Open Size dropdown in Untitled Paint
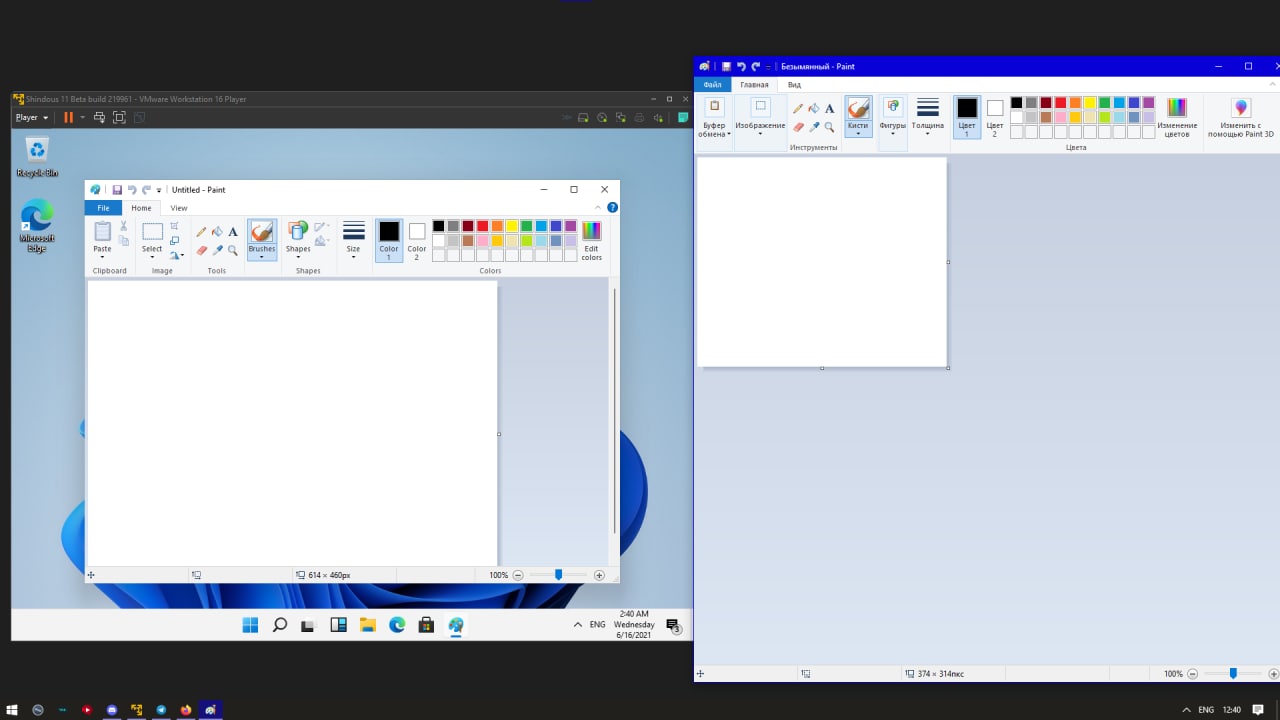The image size is (1280, 720). click(x=353, y=241)
